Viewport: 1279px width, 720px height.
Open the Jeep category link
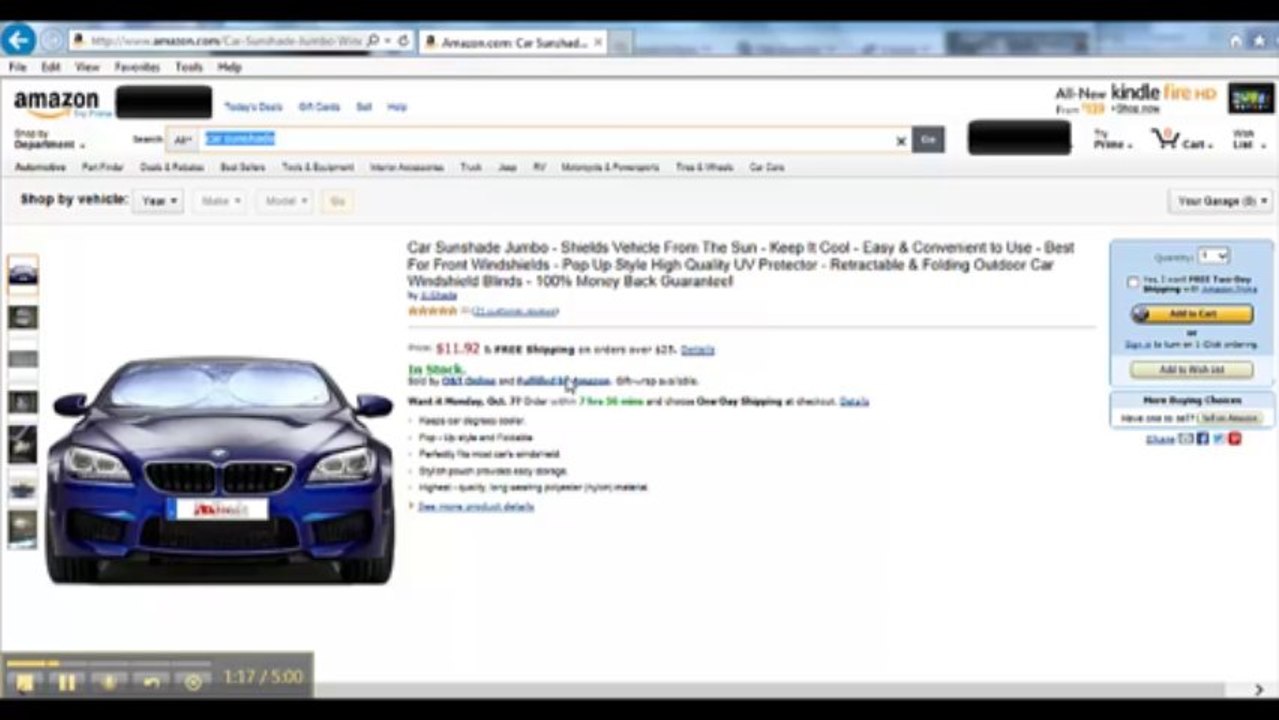tap(507, 167)
